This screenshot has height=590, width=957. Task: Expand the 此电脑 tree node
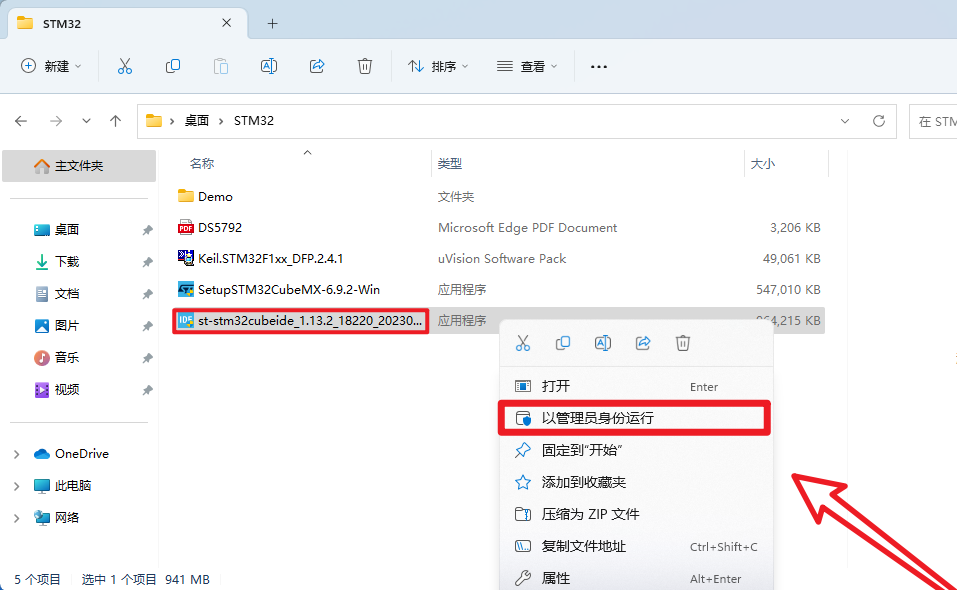pyautogui.click(x=16, y=486)
